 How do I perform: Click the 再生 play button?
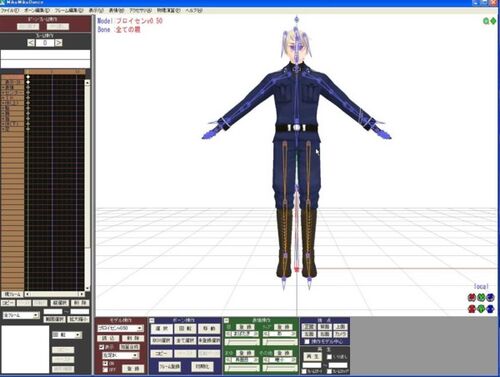coord(312,357)
